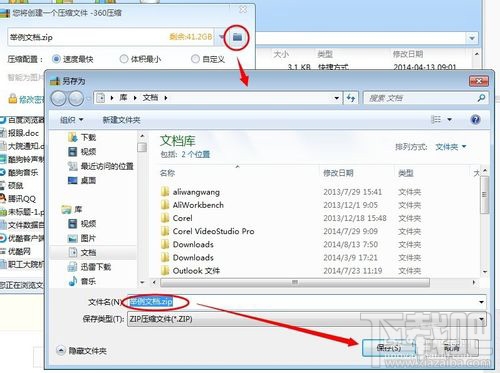Image resolution: width=500 pixels, height=373 pixels.
Task: Sort by 名称 column header
Action: click(x=167, y=173)
